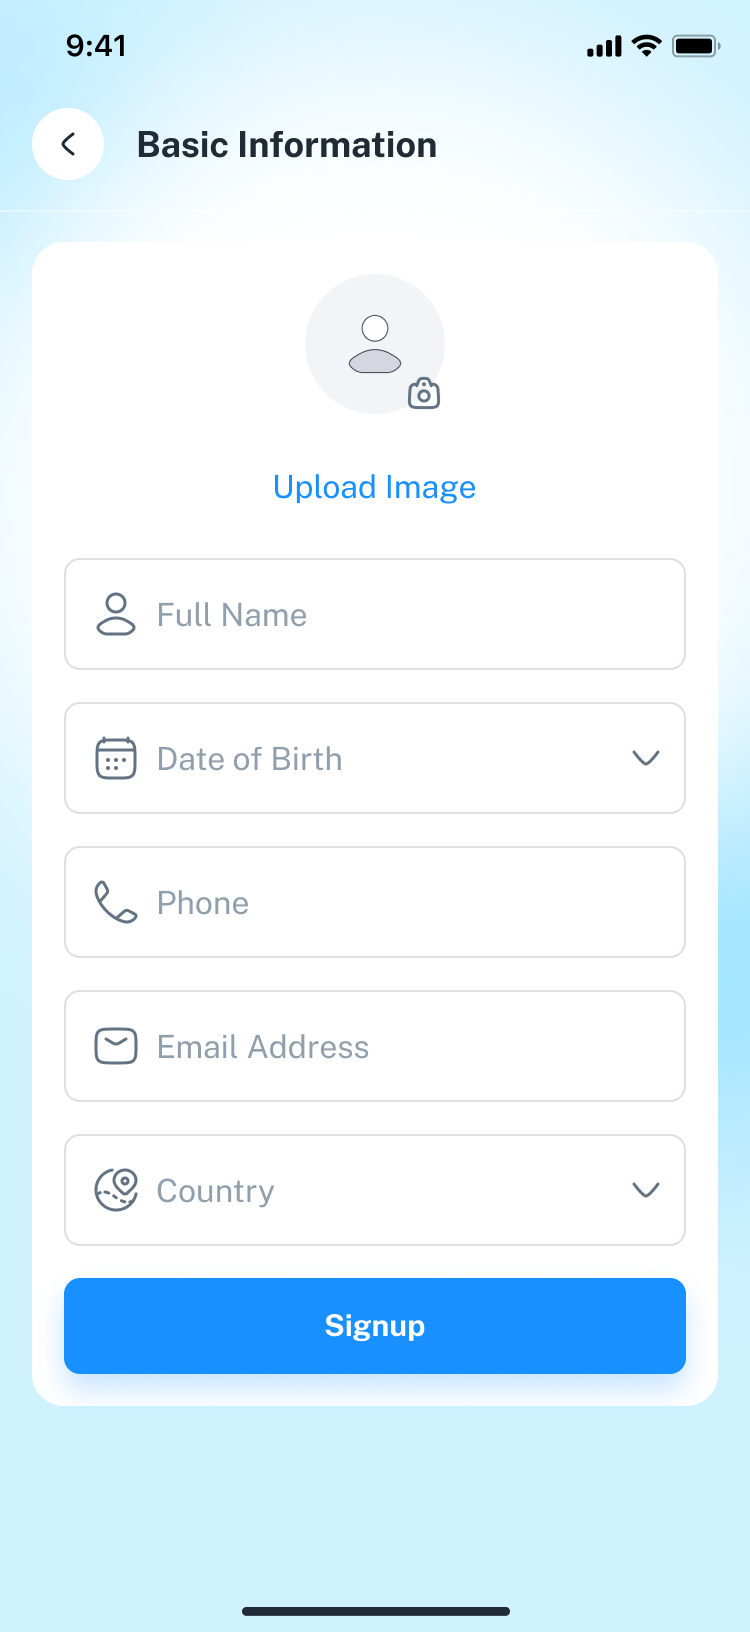750x1632 pixels.
Task: Tap the Wi-Fi status icon
Action: click(647, 46)
